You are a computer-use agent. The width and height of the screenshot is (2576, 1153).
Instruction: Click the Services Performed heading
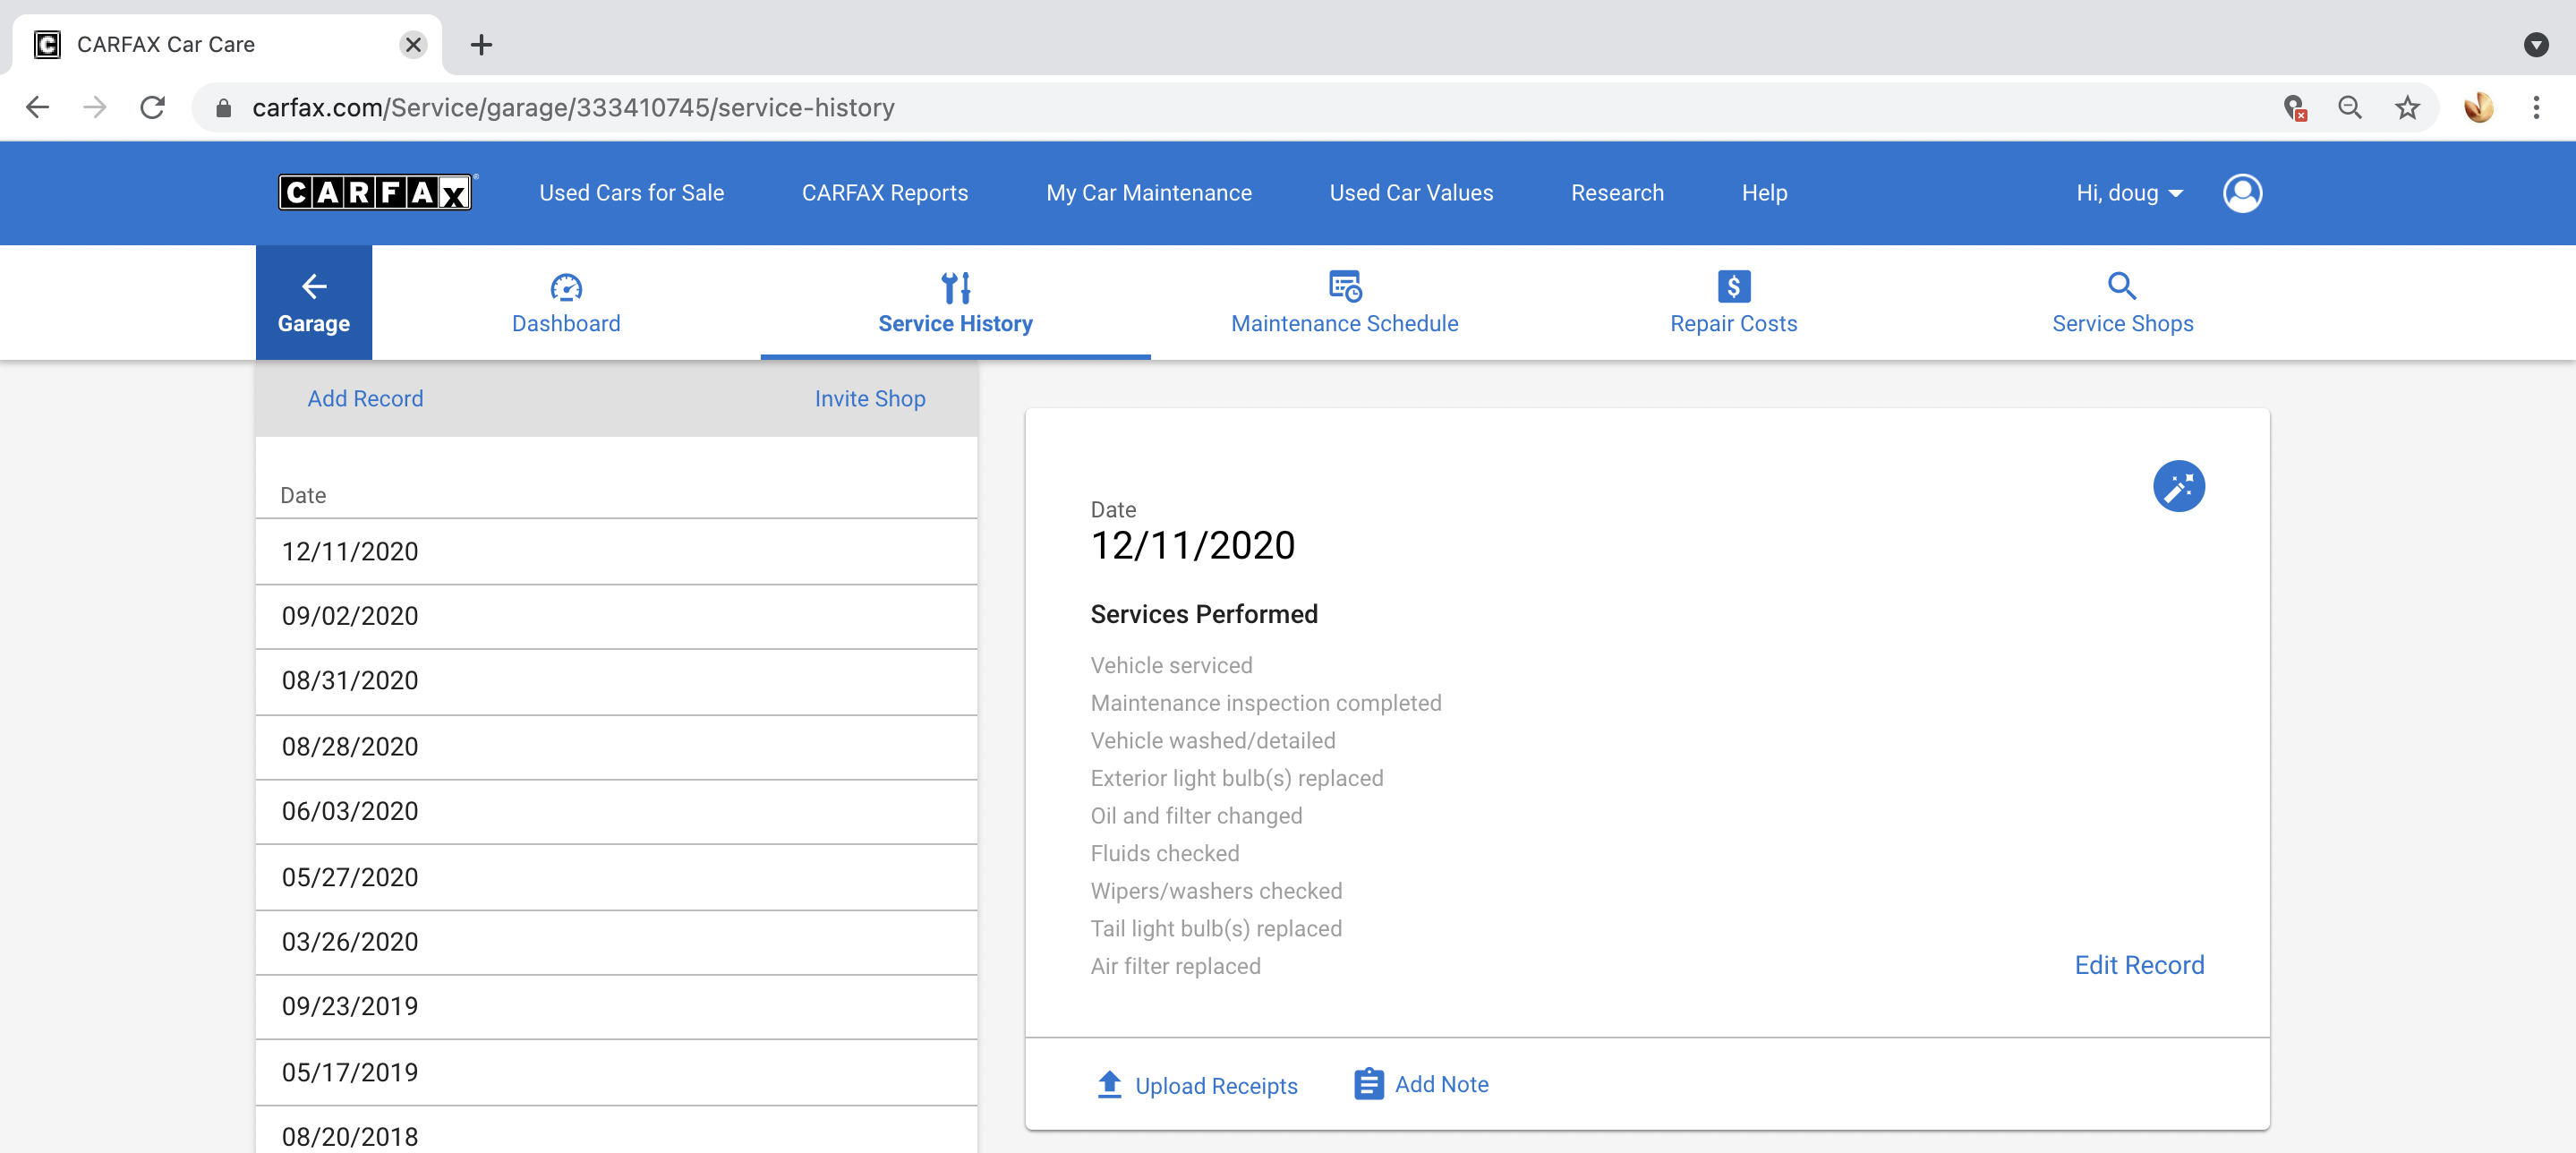(x=1203, y=614)
